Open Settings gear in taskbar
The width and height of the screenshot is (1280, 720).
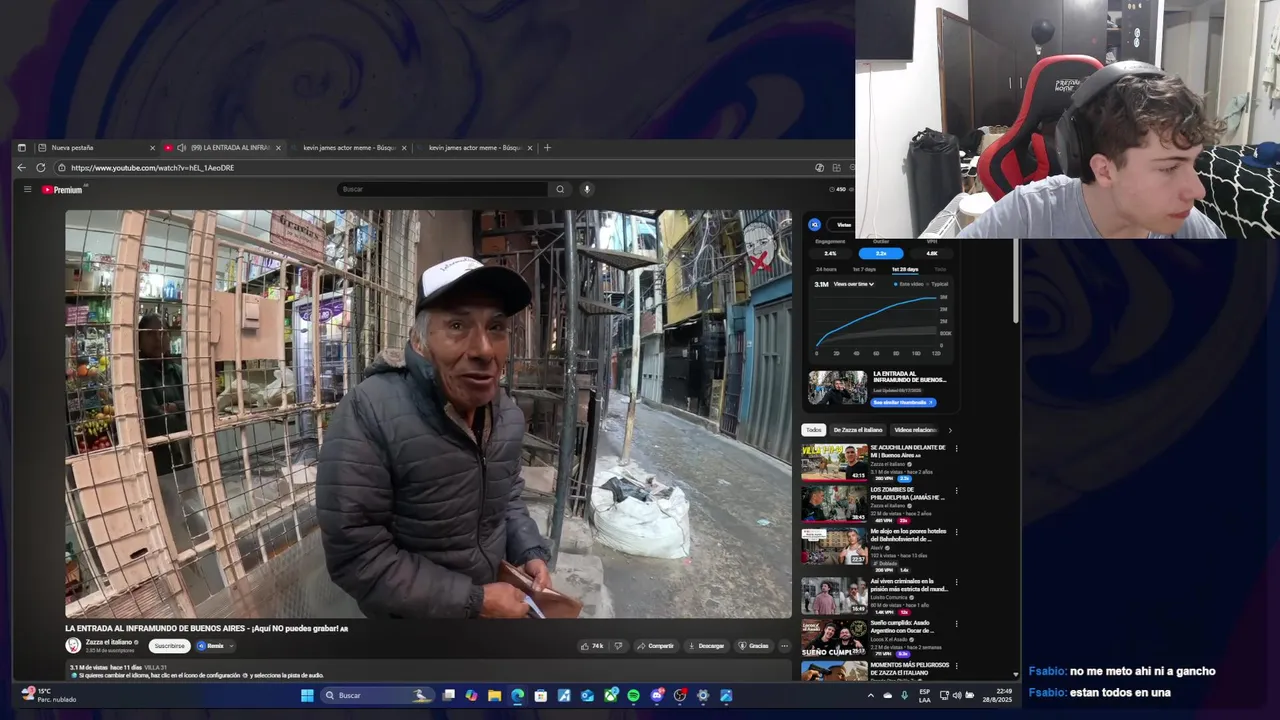(703, 695)
